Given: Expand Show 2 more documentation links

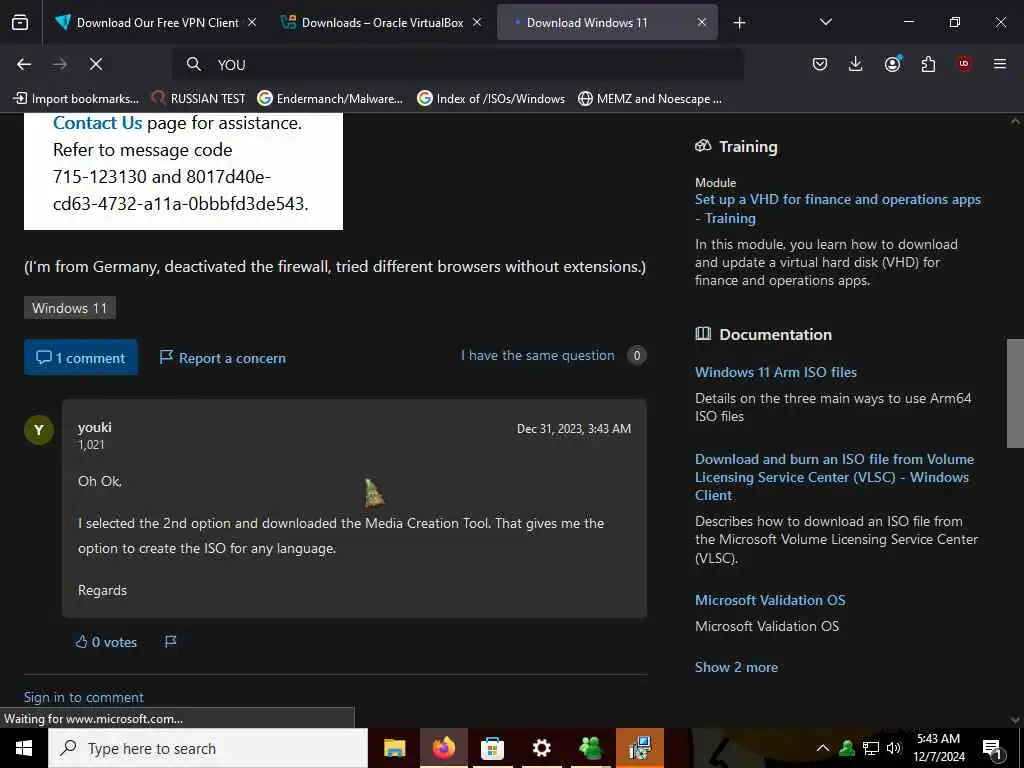Looking at the screenshot, I should tap(736, 667).
